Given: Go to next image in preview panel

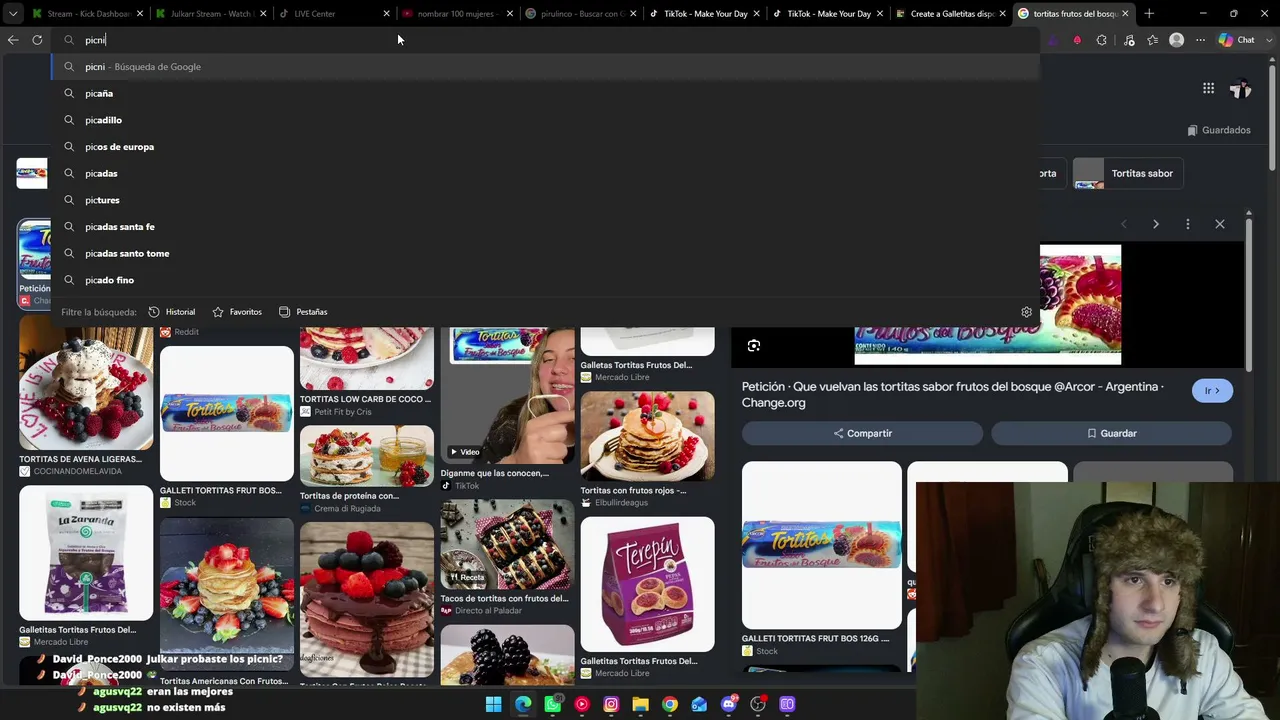Looking at the screenshot, I should (1156, 224).
